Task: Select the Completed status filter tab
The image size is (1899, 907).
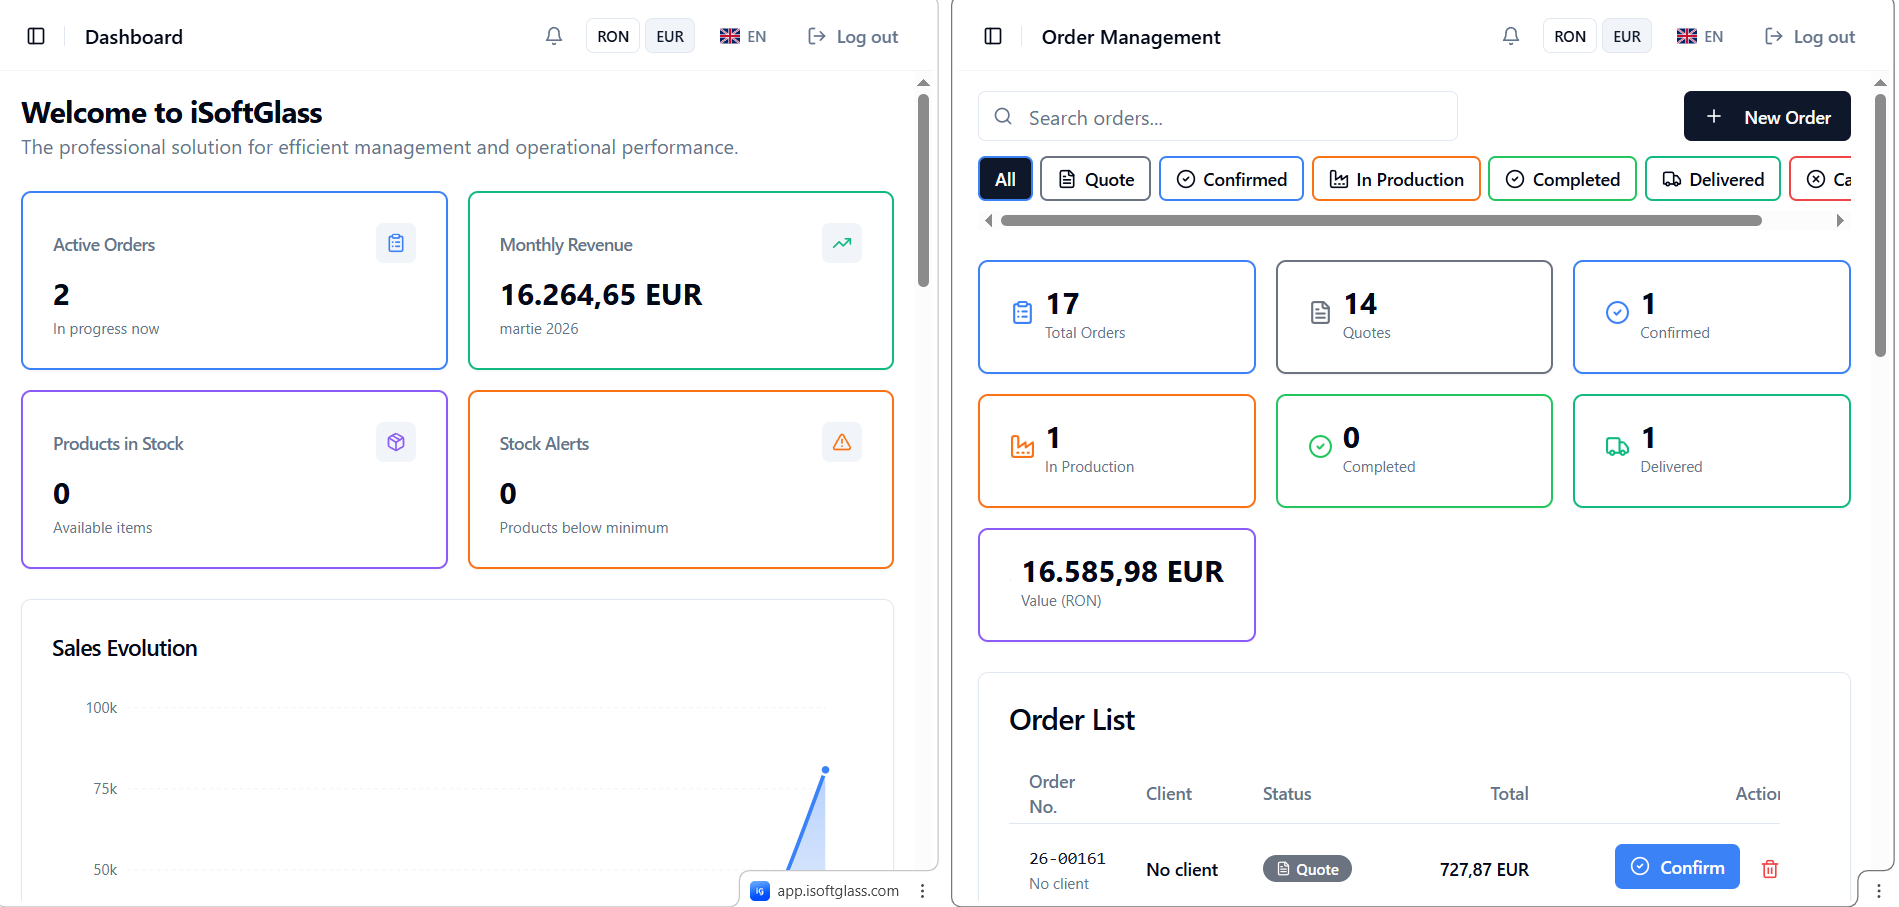Action: 1562,179
